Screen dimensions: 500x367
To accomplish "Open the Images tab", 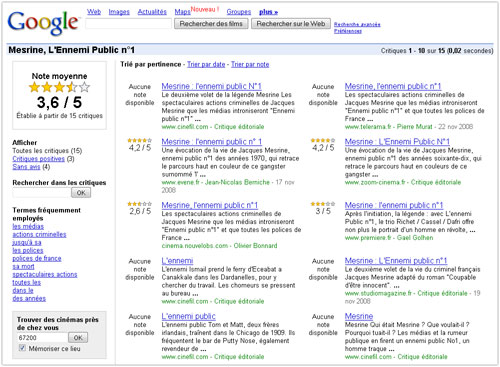I will pyautogui.click(x=119, y=12).
